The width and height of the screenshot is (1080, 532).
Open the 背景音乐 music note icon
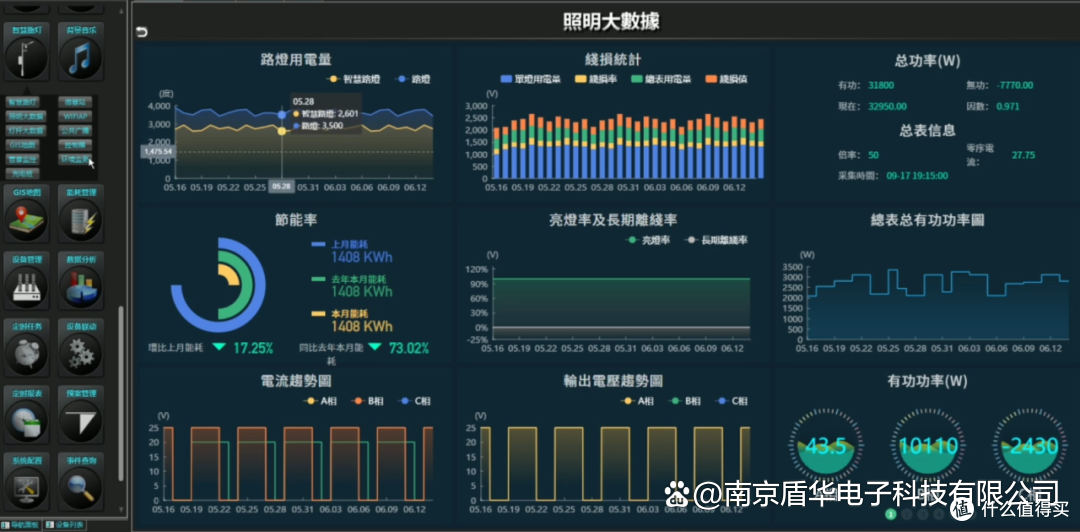tap(81, 59)
